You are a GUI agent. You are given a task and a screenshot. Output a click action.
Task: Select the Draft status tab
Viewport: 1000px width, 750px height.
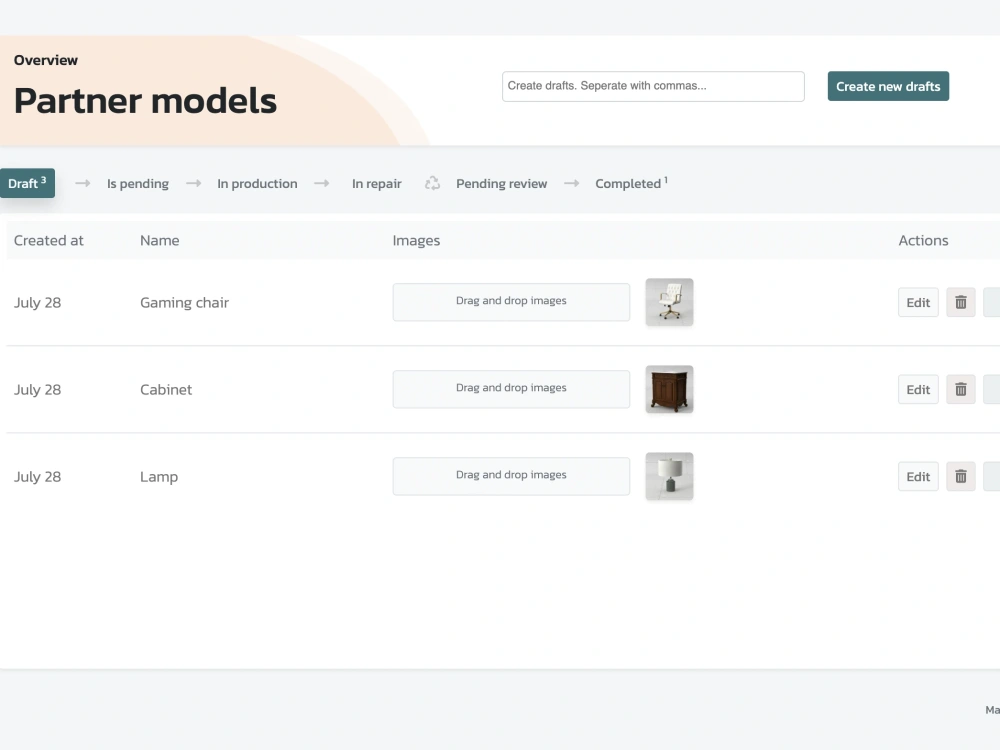(27, 183)
